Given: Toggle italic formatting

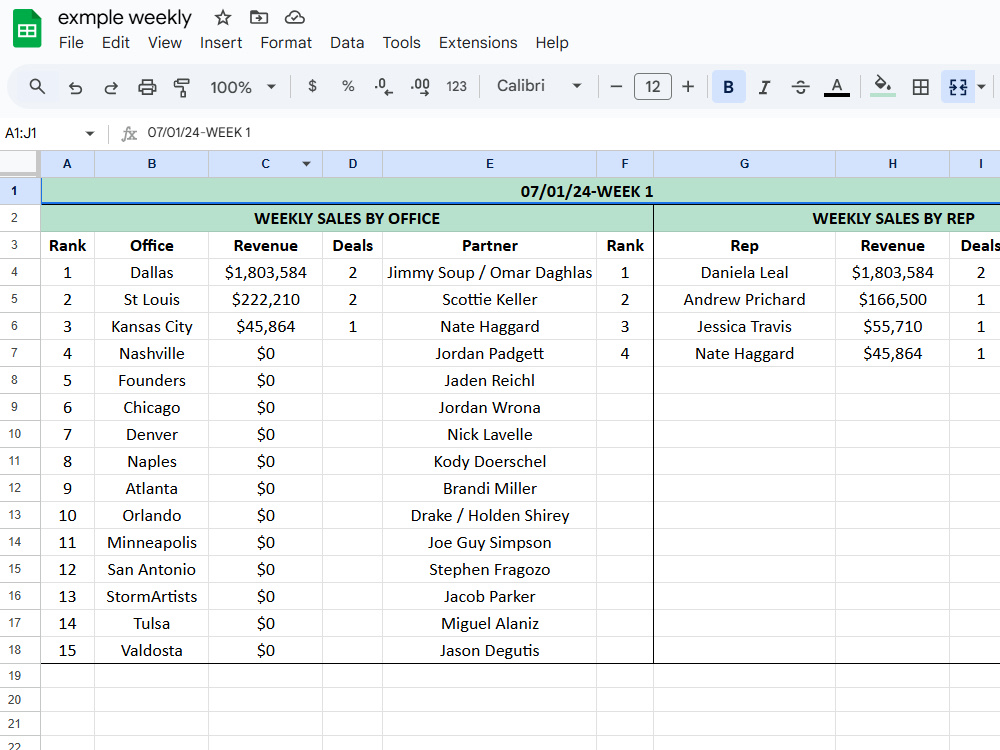Looking at the screenshot, I should coord(764,87).
